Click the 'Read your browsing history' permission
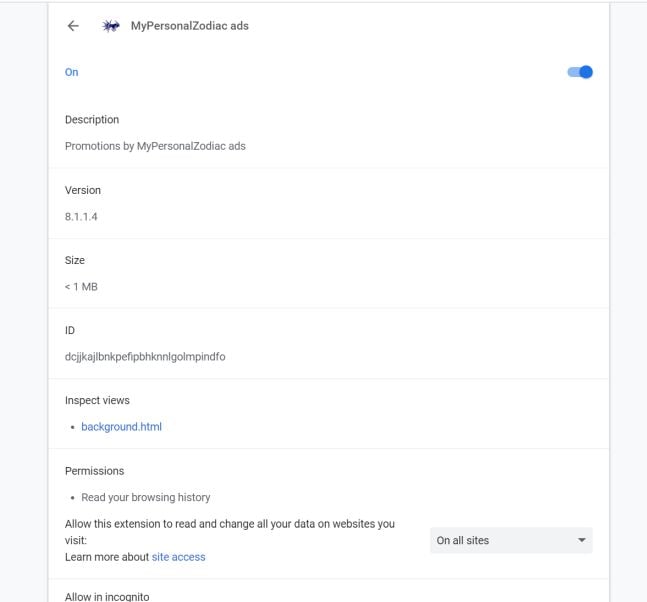The height and width of the screenshot is (602, 647). point(145,497)
